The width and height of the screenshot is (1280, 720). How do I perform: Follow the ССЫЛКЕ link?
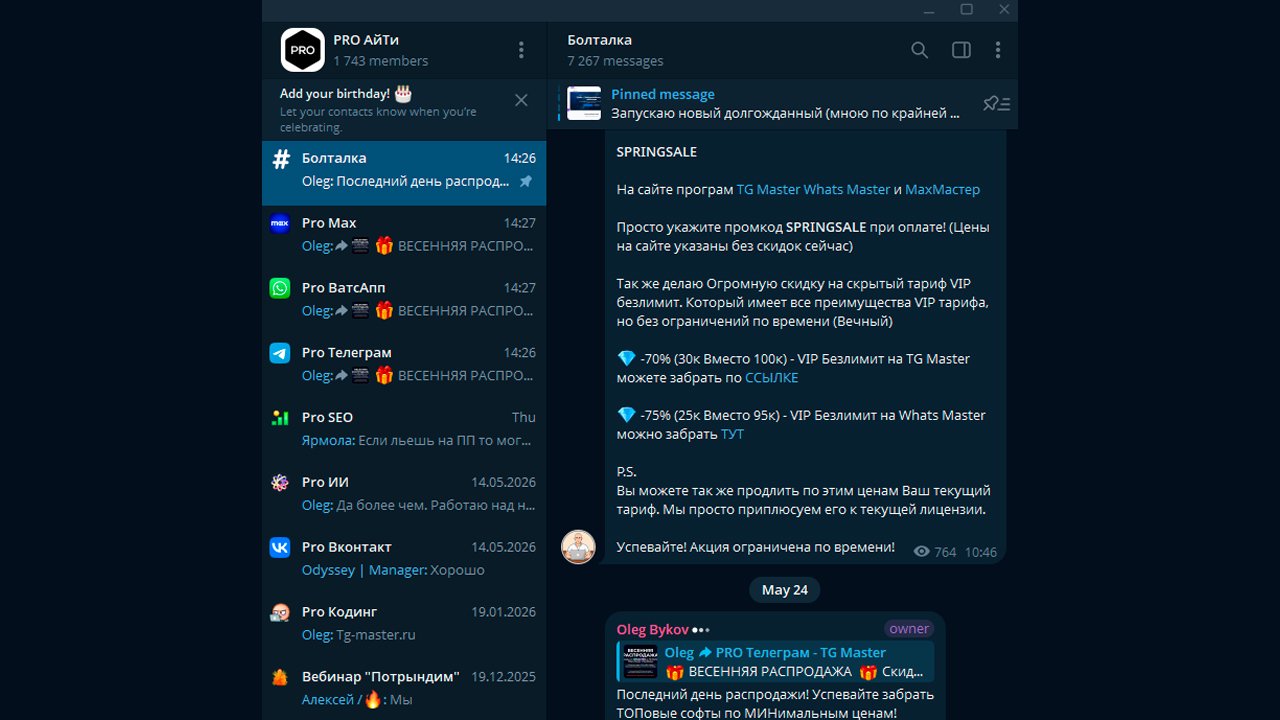tap(772, 378)
